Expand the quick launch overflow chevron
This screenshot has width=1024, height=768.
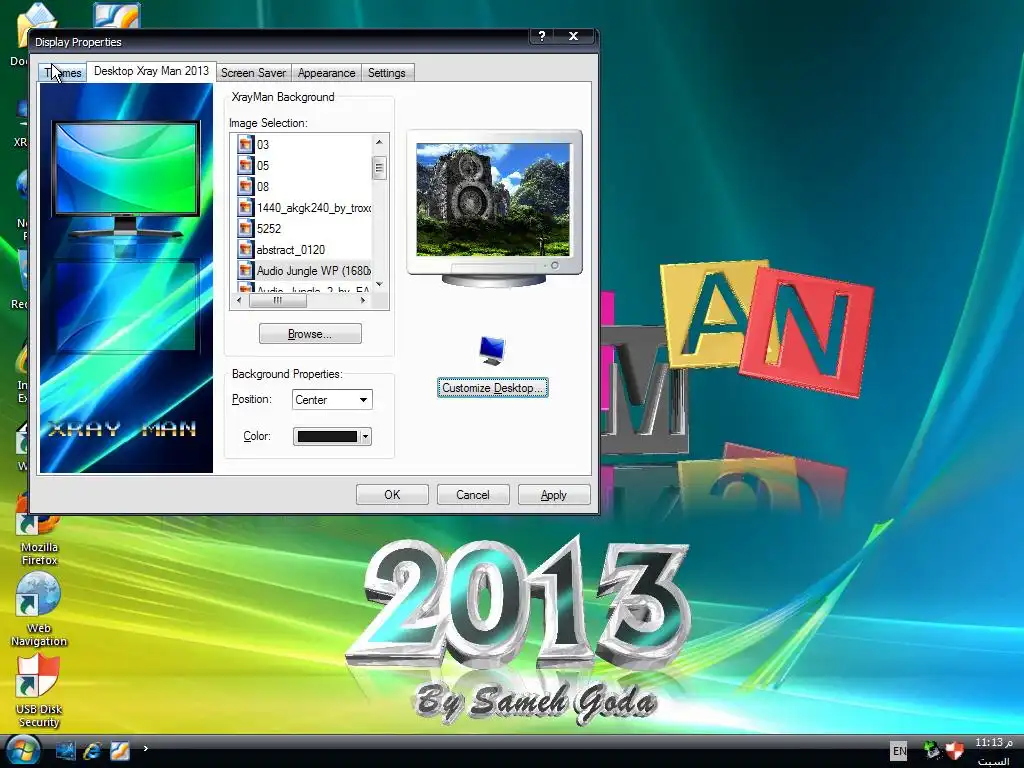pyautogui.click(x=146, y=748)
